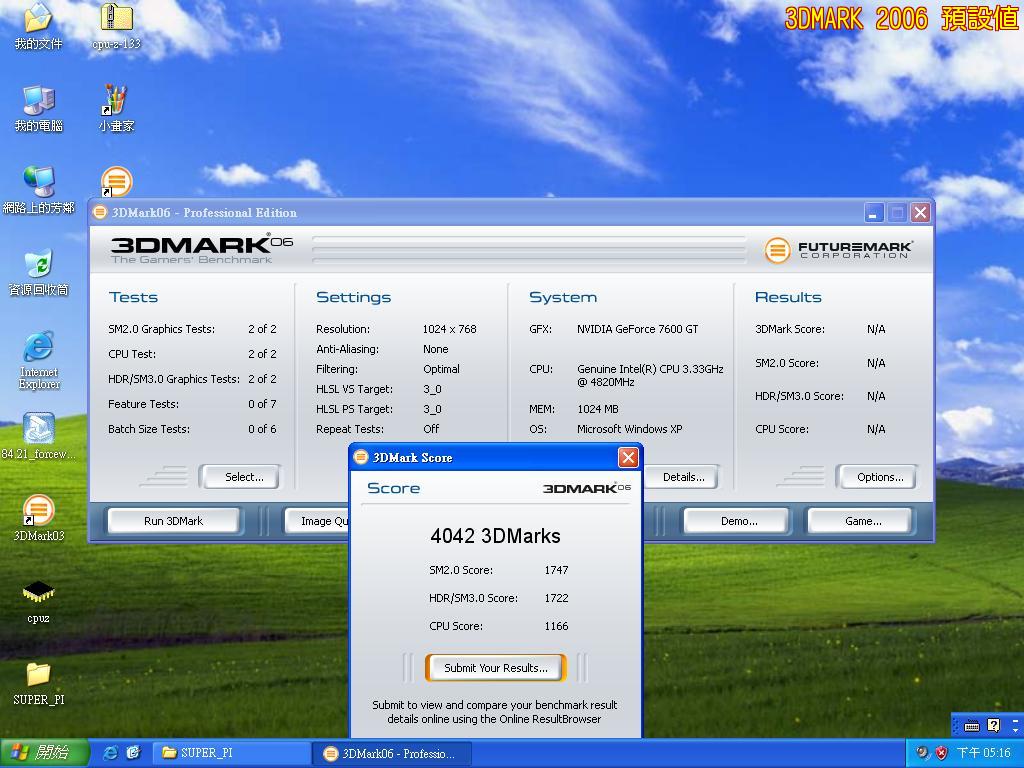This screenshot has width=1024, height=768.
Task: Open 我的電腦 desktop icon
Action: (38, 108)
